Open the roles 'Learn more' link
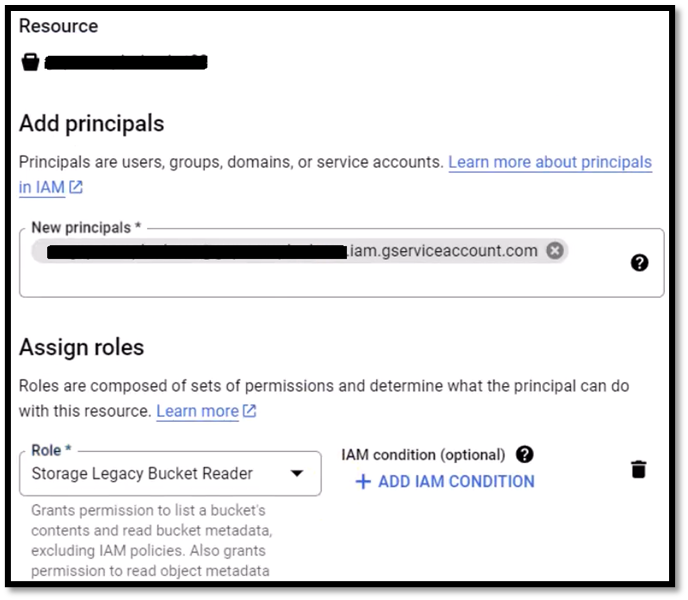Image resolution: width=688 pixels, height=600 pixels. (197, 411)
